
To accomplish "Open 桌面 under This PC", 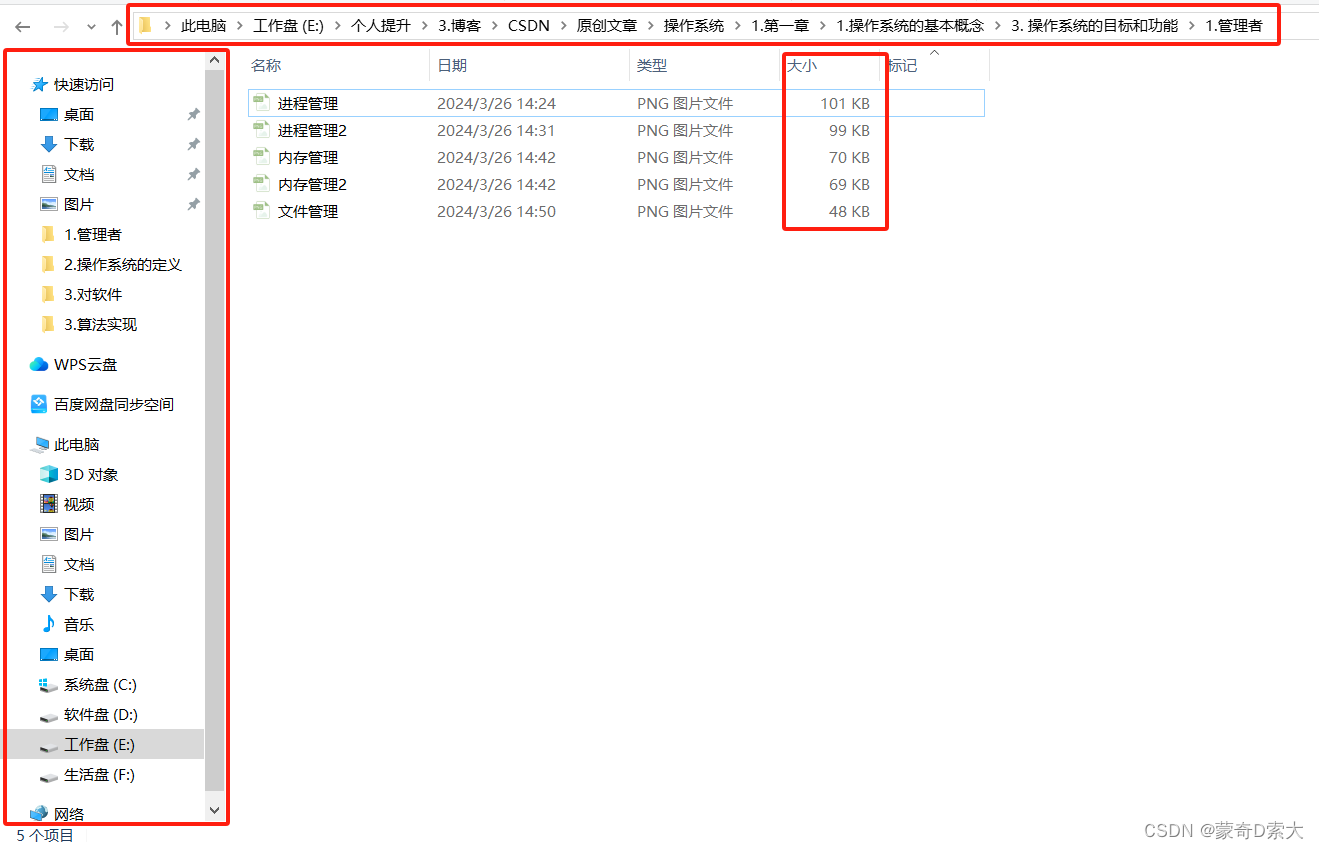I will click(79, 655).
